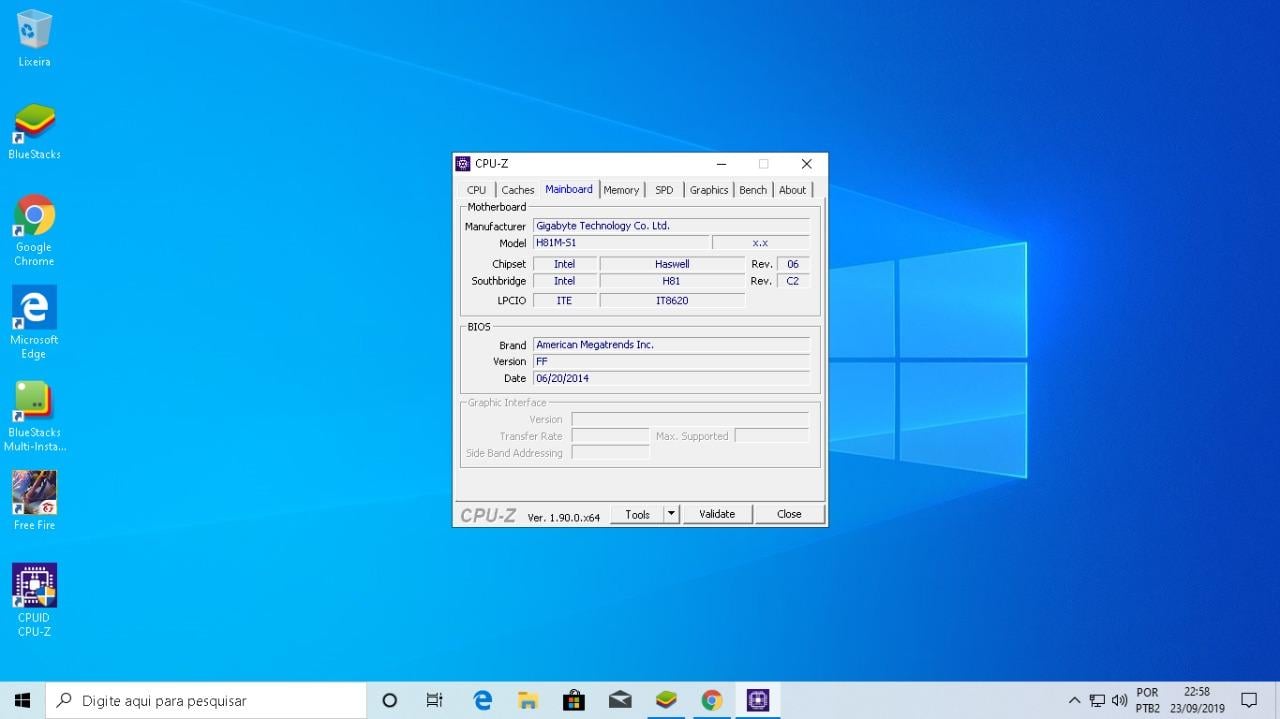Click the chipset revision value 06
This screenshot has width=1280, height=719.
point(793,264)
